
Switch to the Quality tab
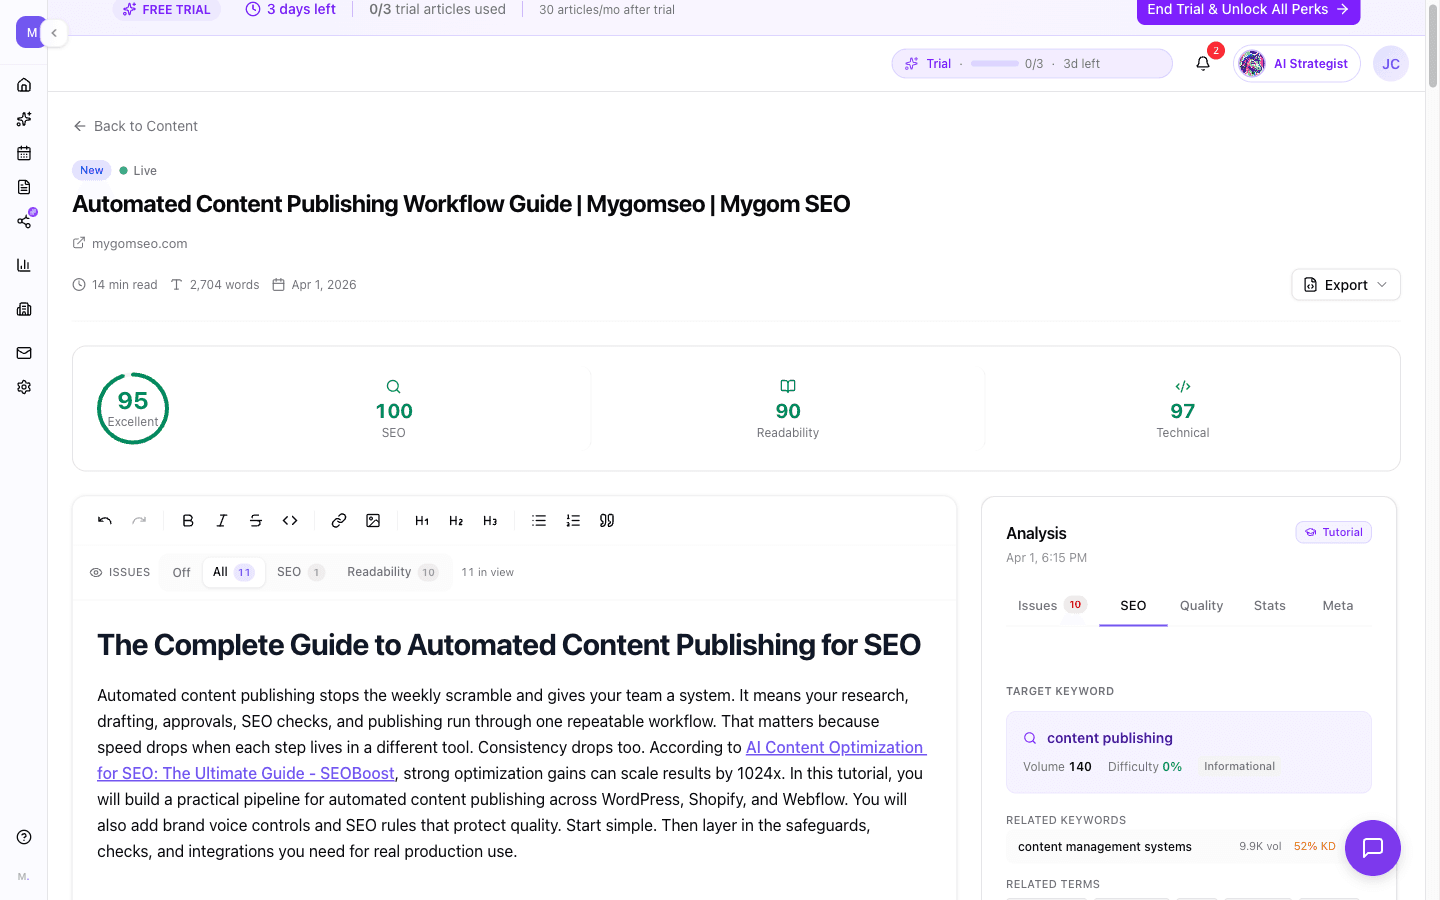(1200, 605)
